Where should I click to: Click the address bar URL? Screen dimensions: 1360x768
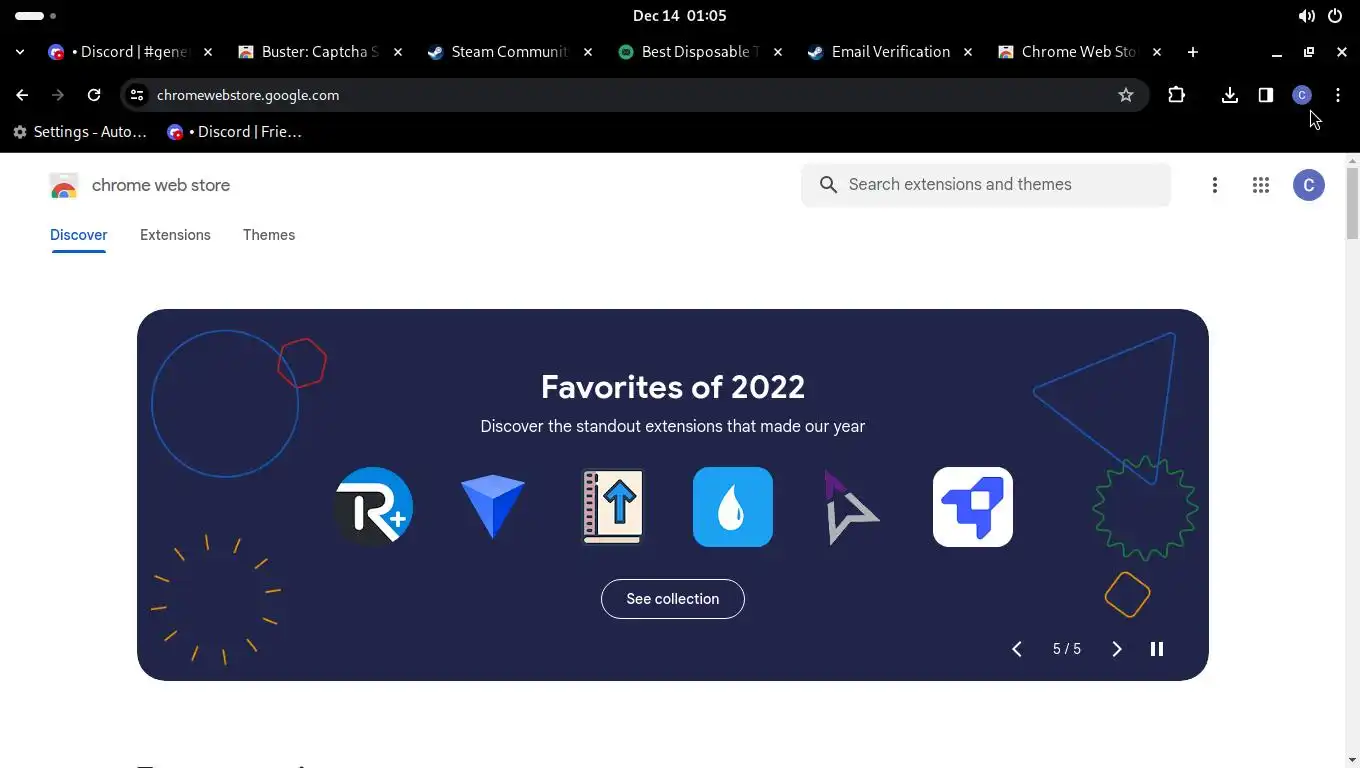click(x=248, y=95)
